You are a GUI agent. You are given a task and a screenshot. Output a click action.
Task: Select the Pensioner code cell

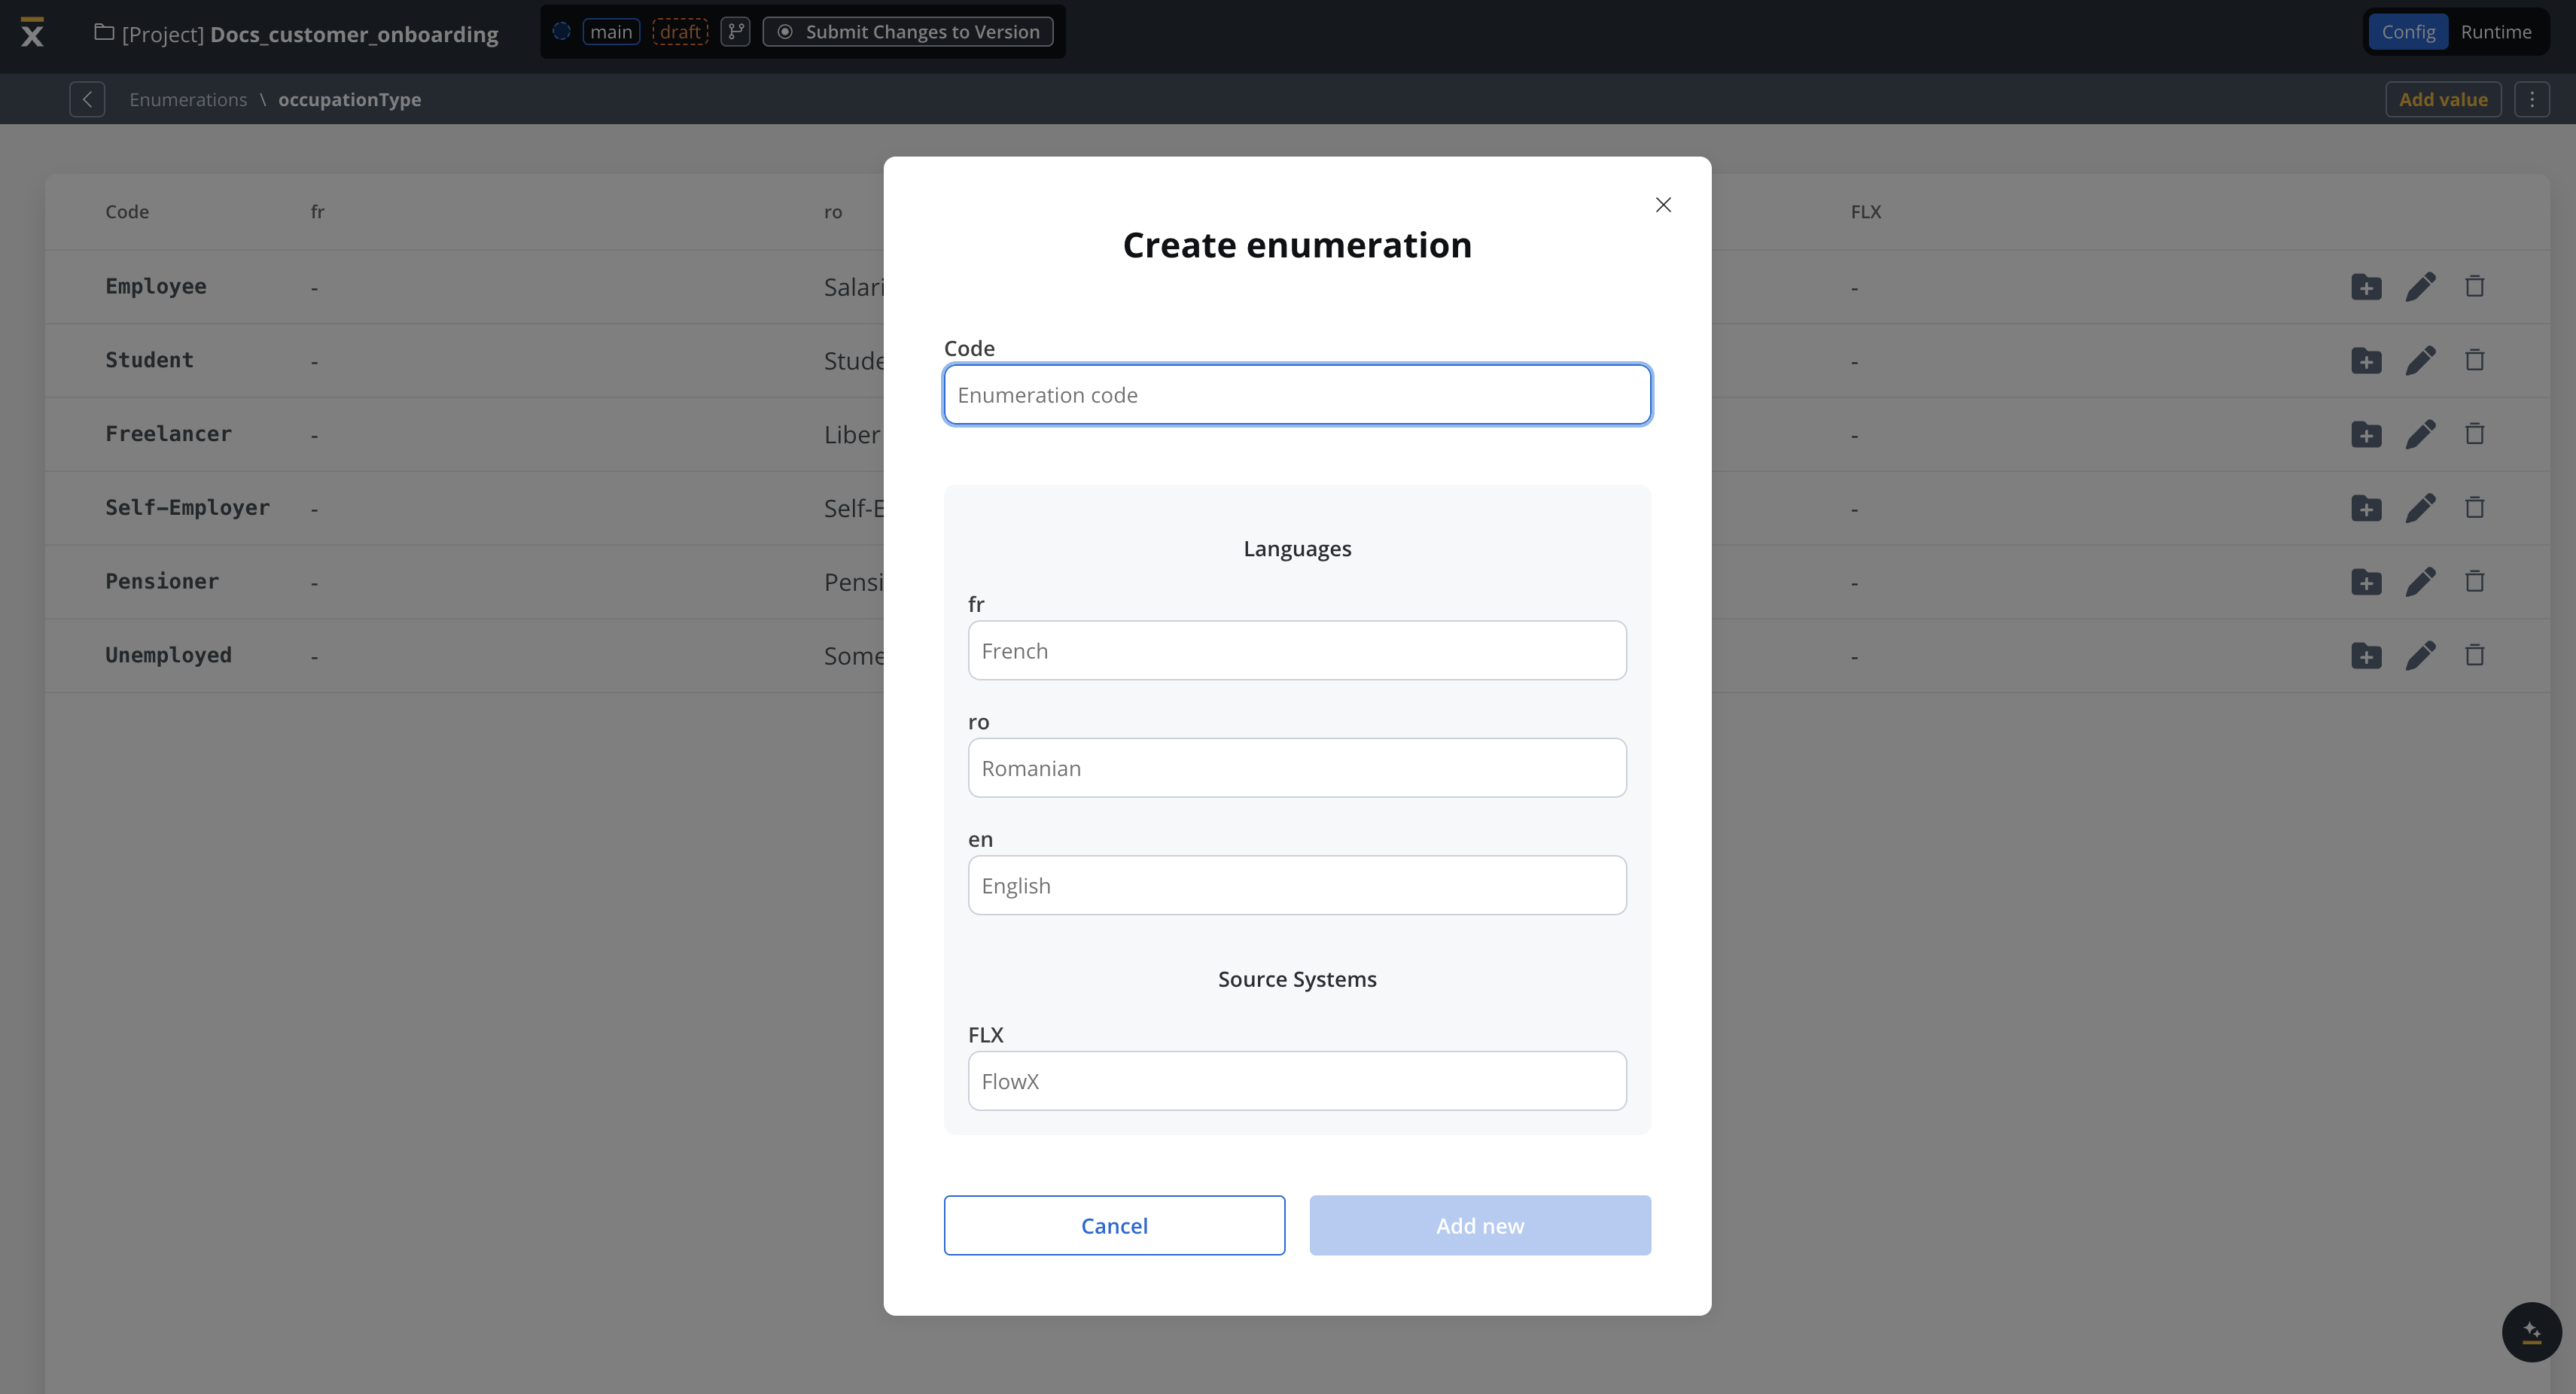click(162, 582)
